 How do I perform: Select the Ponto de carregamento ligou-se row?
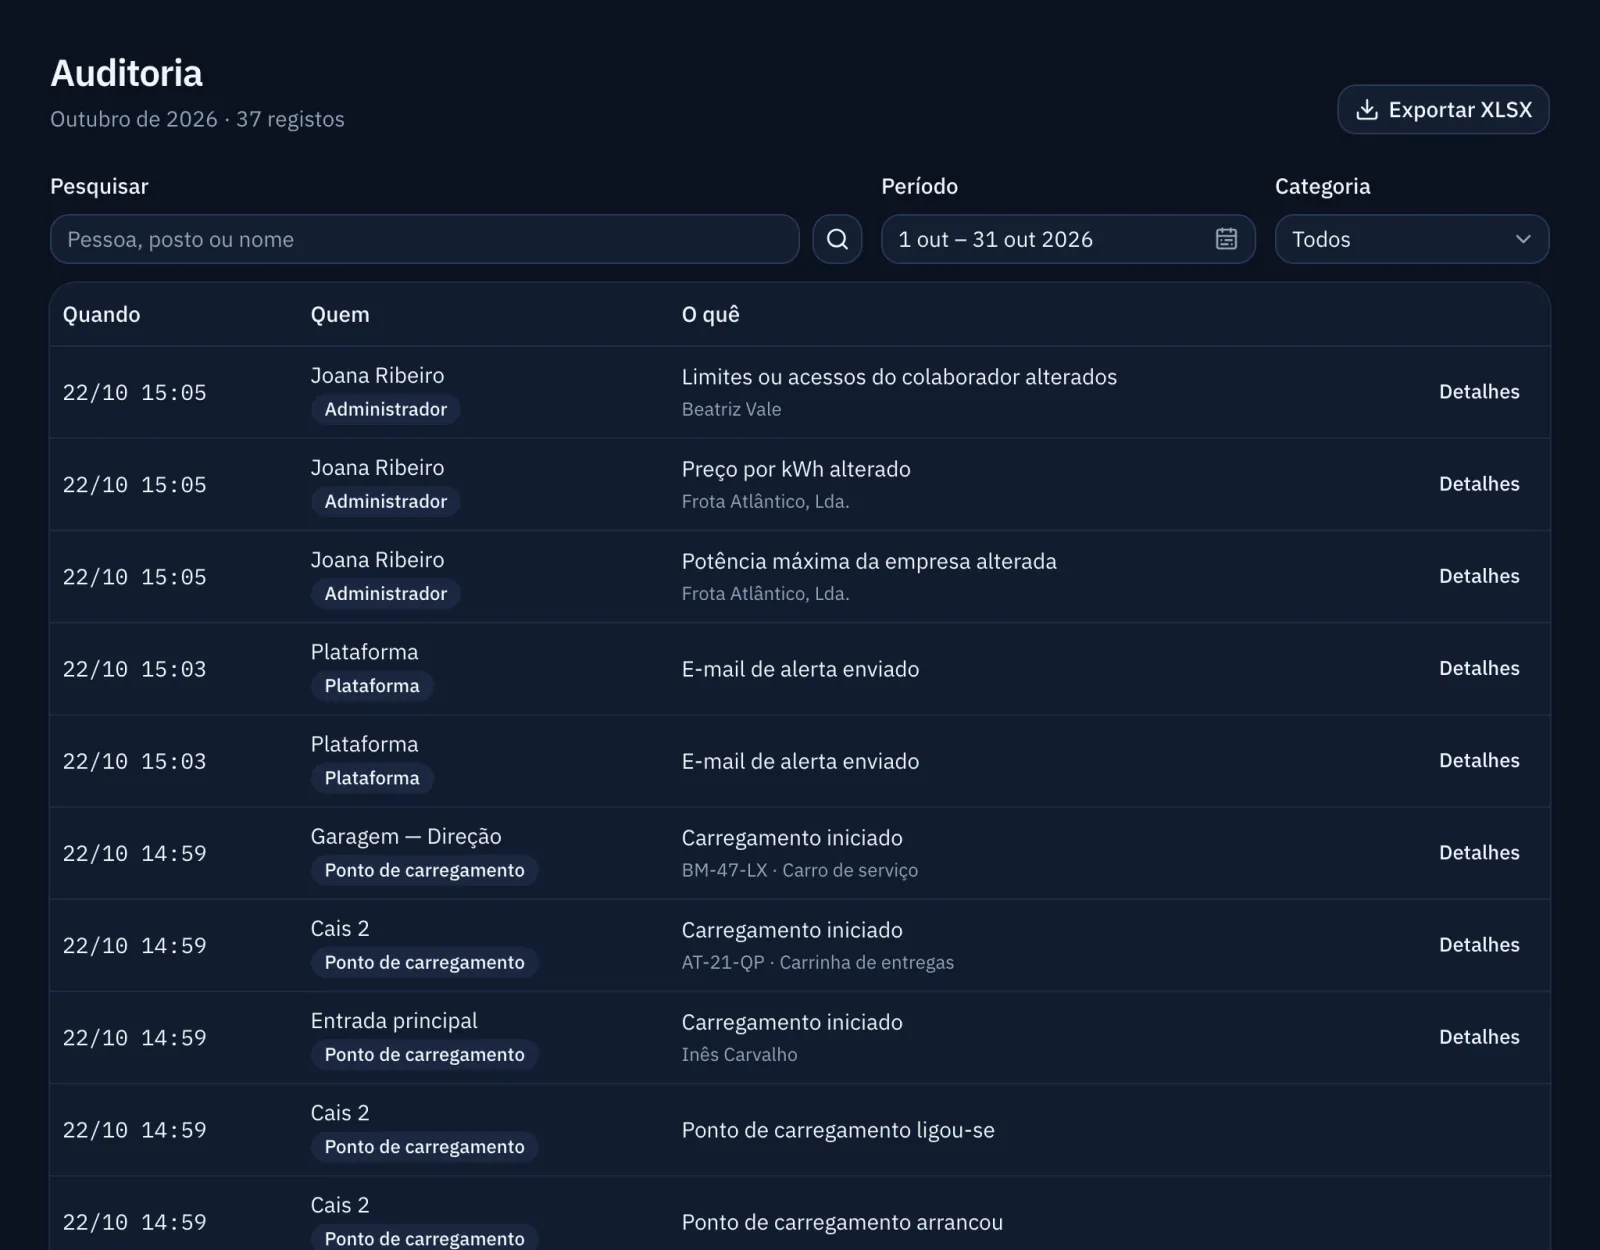click(800, 1130)
